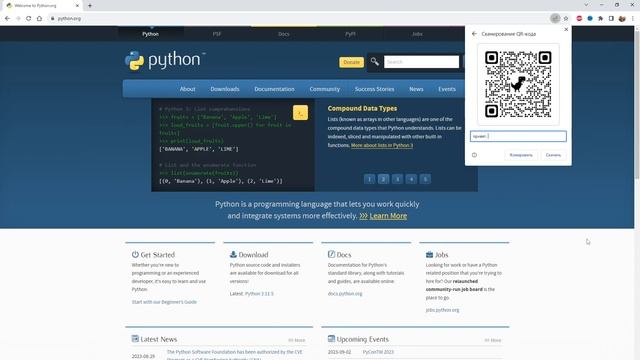Open the browser home page

39,18
